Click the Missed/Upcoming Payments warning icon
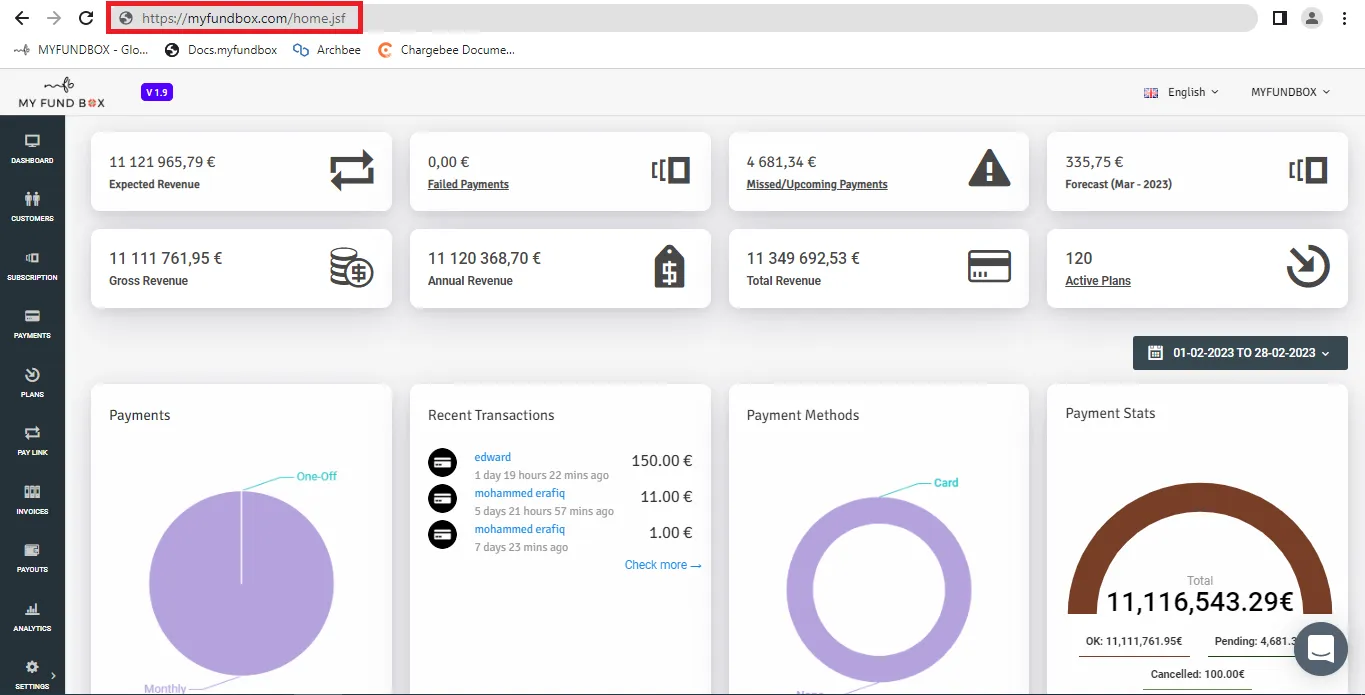 [x=989, y=169]
